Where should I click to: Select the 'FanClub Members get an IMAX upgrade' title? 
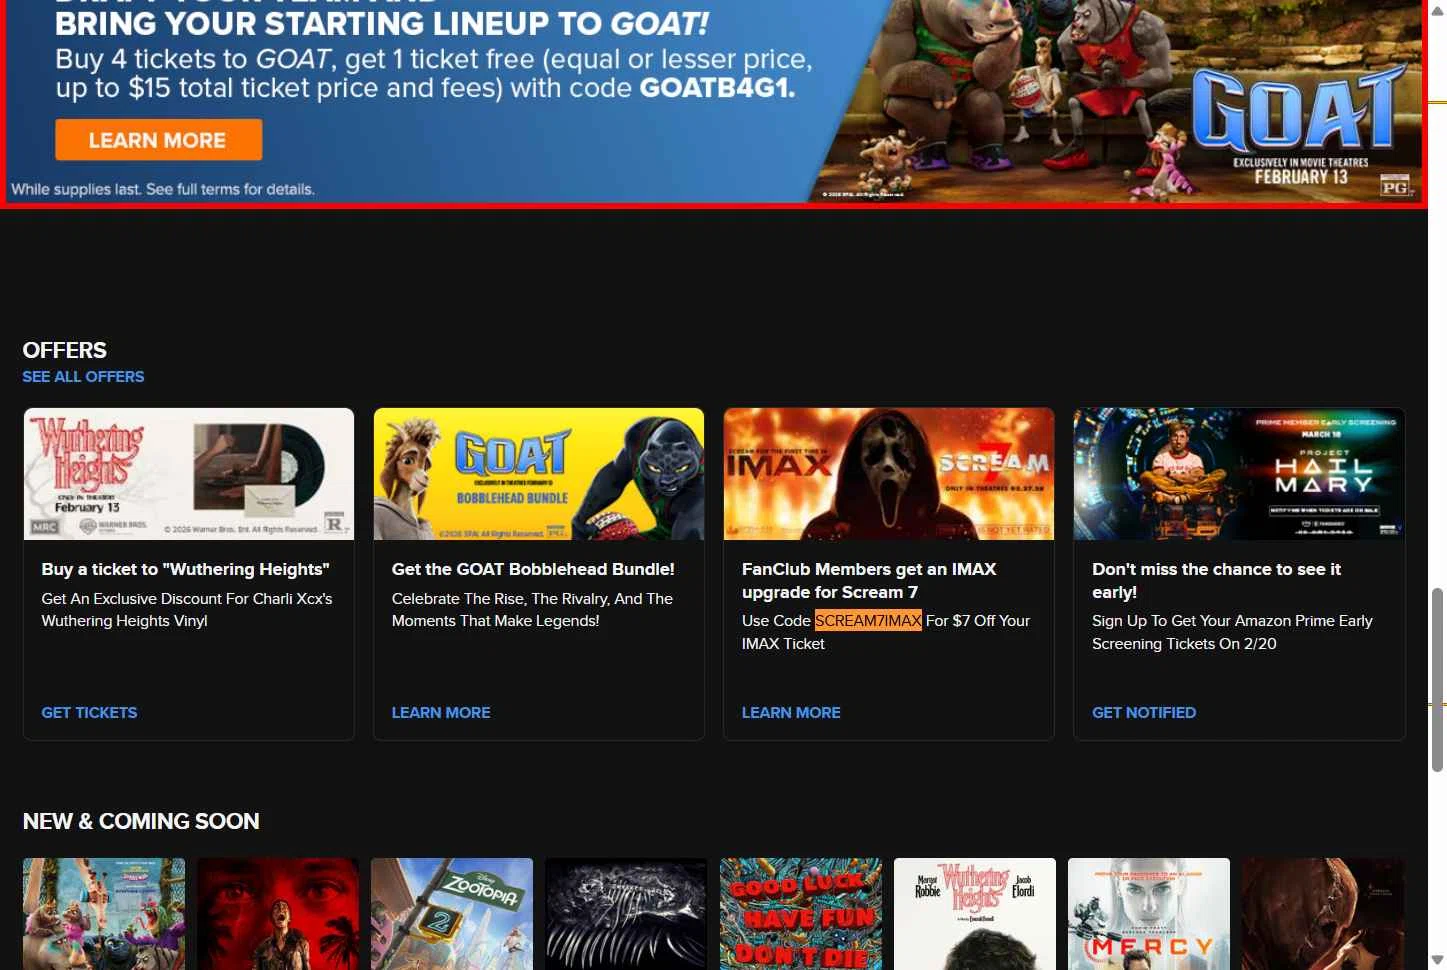click(869, 580)
